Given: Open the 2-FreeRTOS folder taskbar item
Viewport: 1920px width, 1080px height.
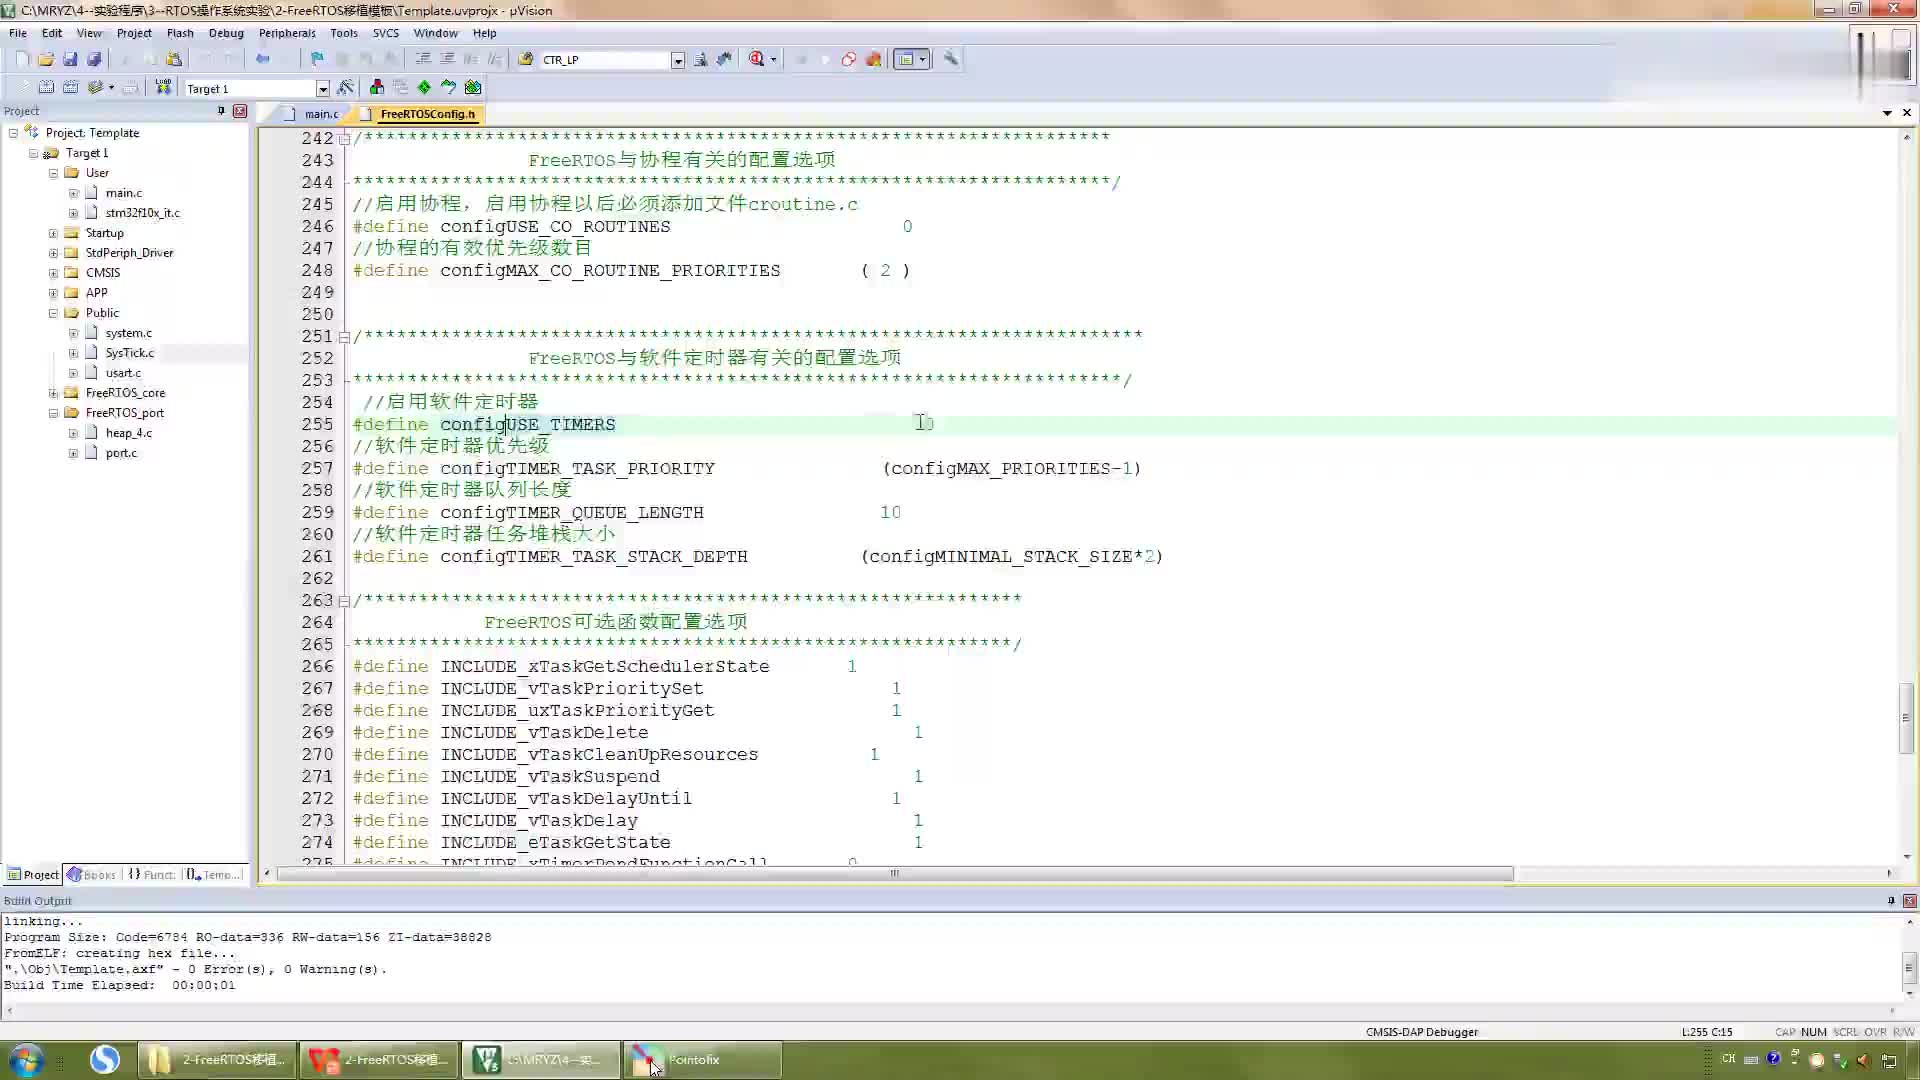Looking at the screenshot, I should (x=215, y=1060).
